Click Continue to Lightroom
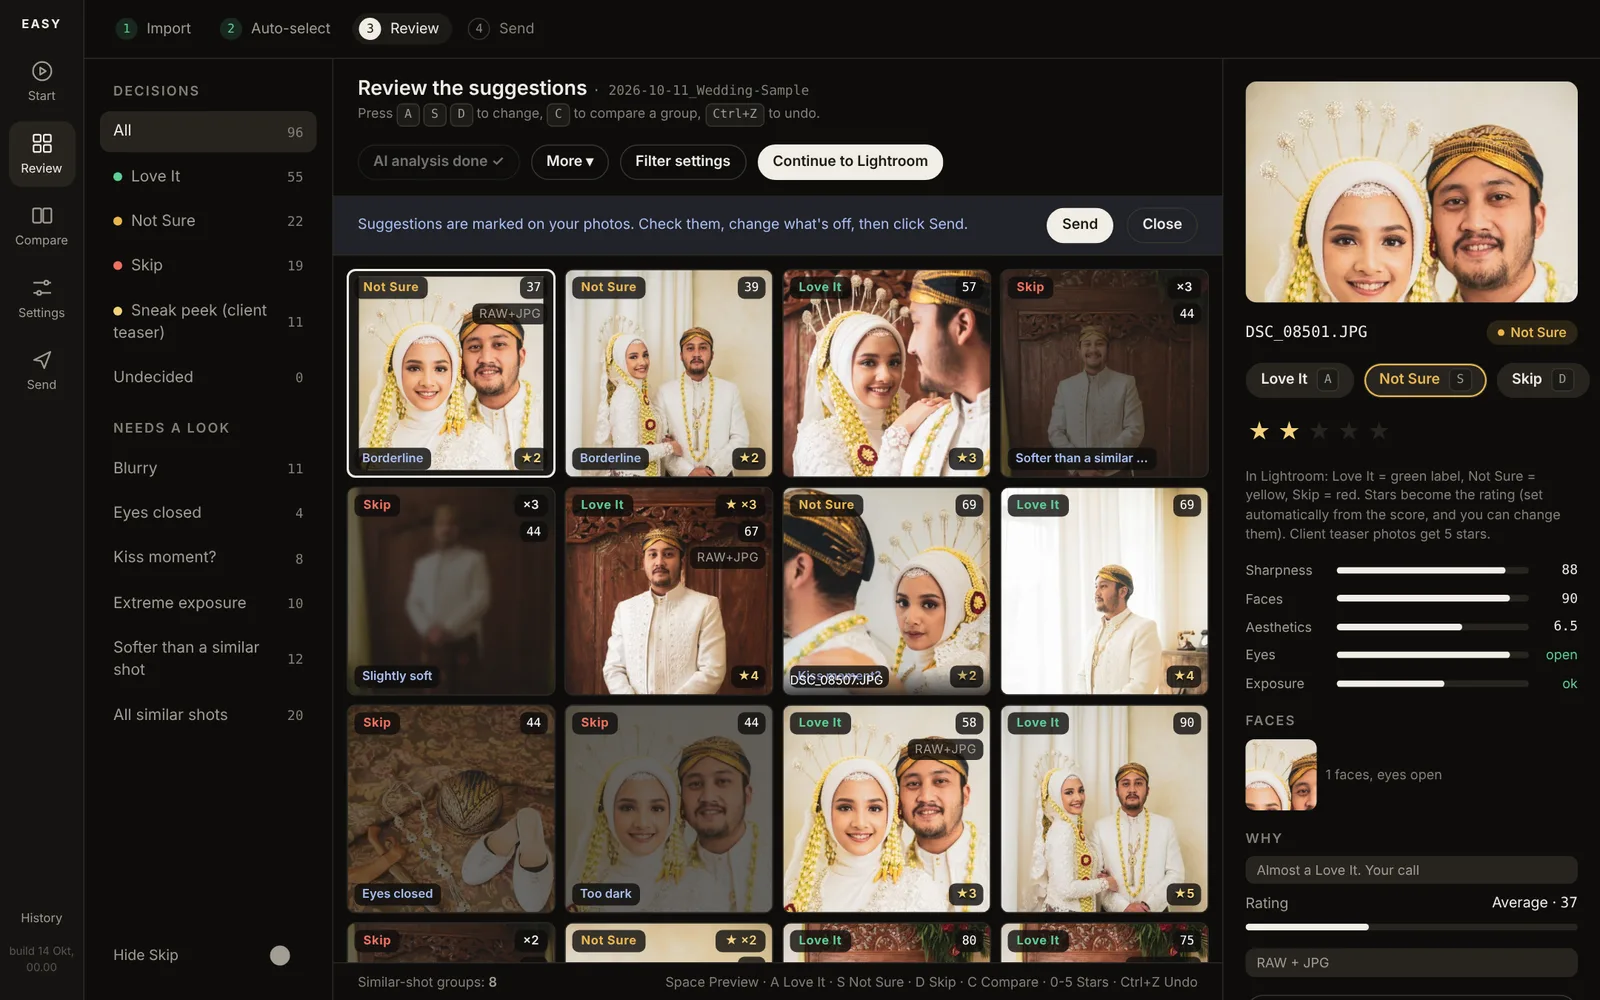Viewport: 1600px width, 1000px height. [x=850, y=162]
